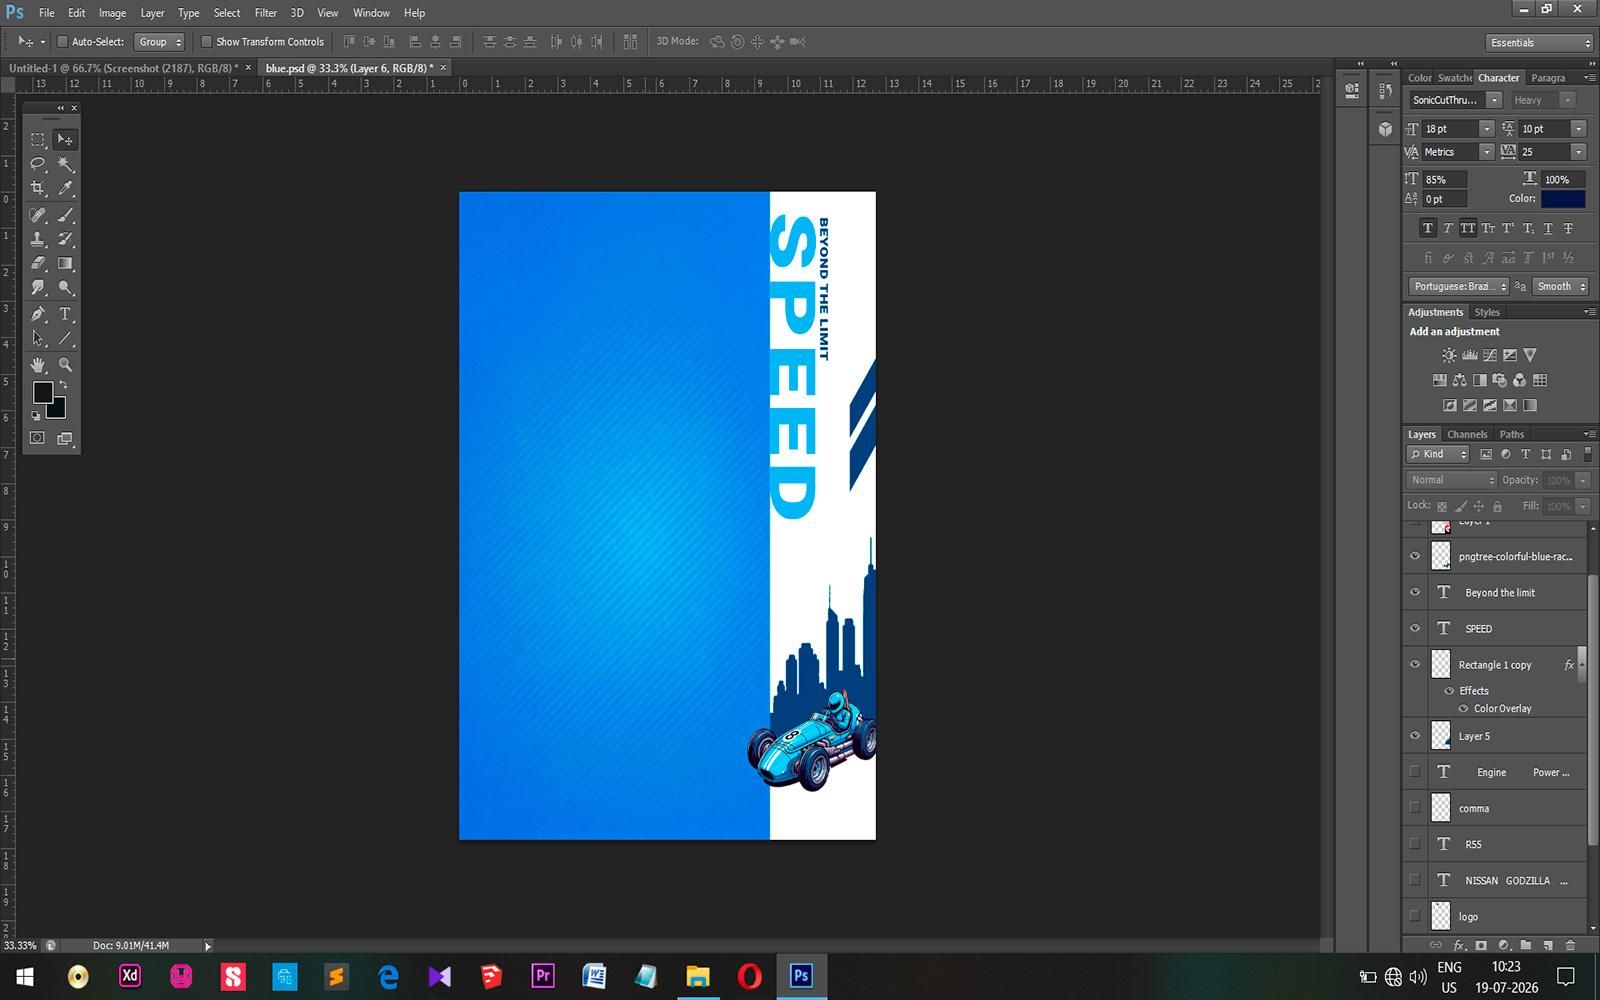Open the Filter menu

pos(265,13)
